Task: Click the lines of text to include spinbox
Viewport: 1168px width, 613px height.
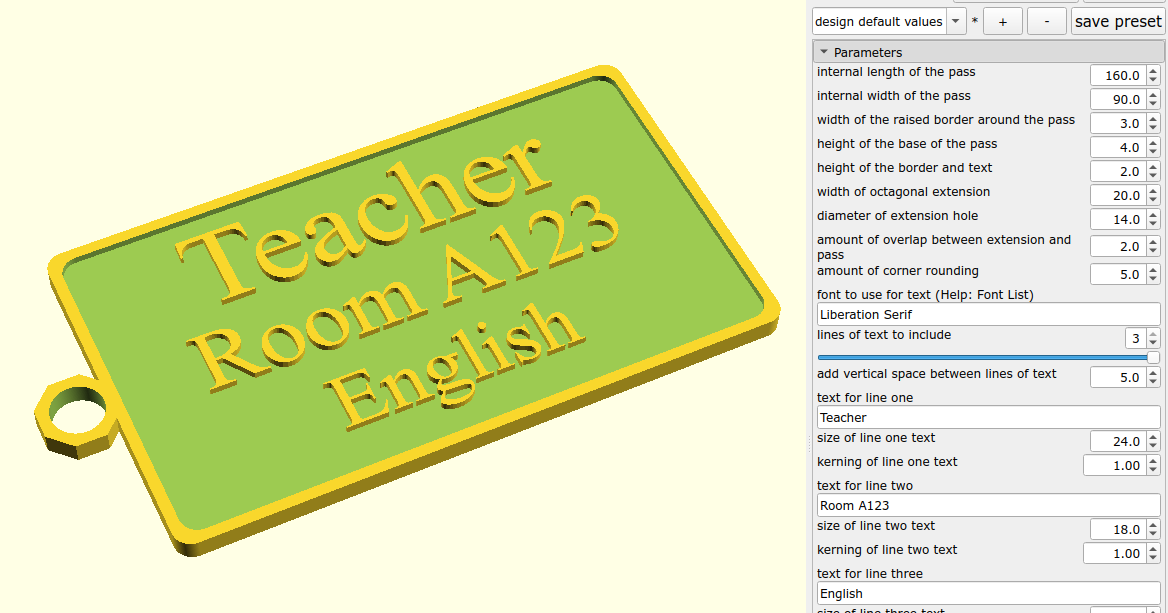Action: coord(1133,338)
